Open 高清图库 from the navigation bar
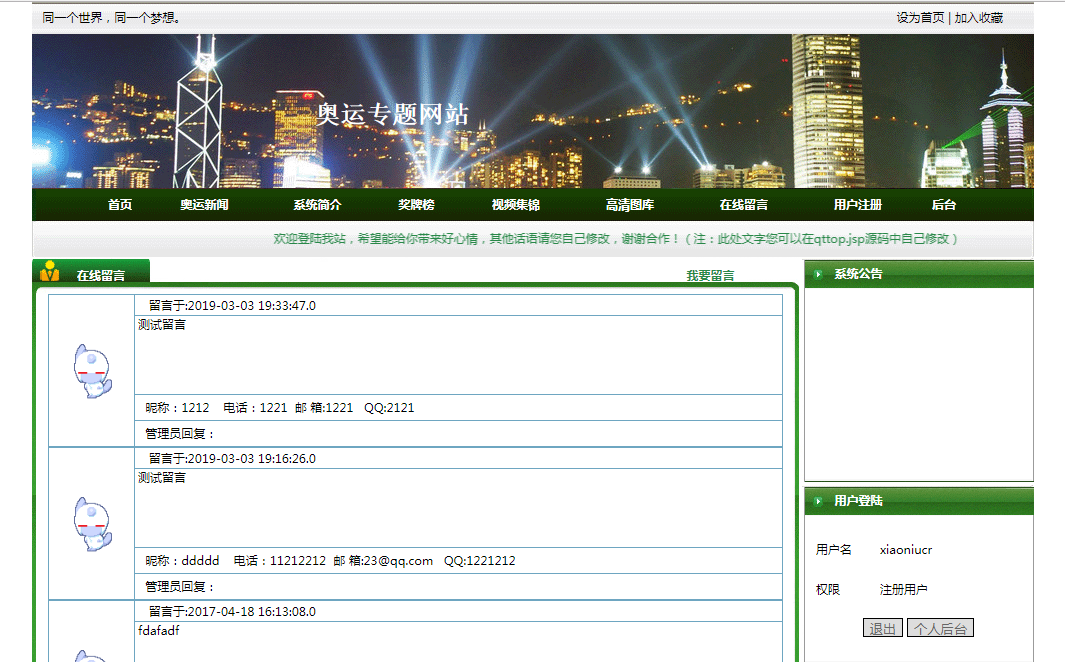This screenshot has height=662, width=1065. coord(630,205)
